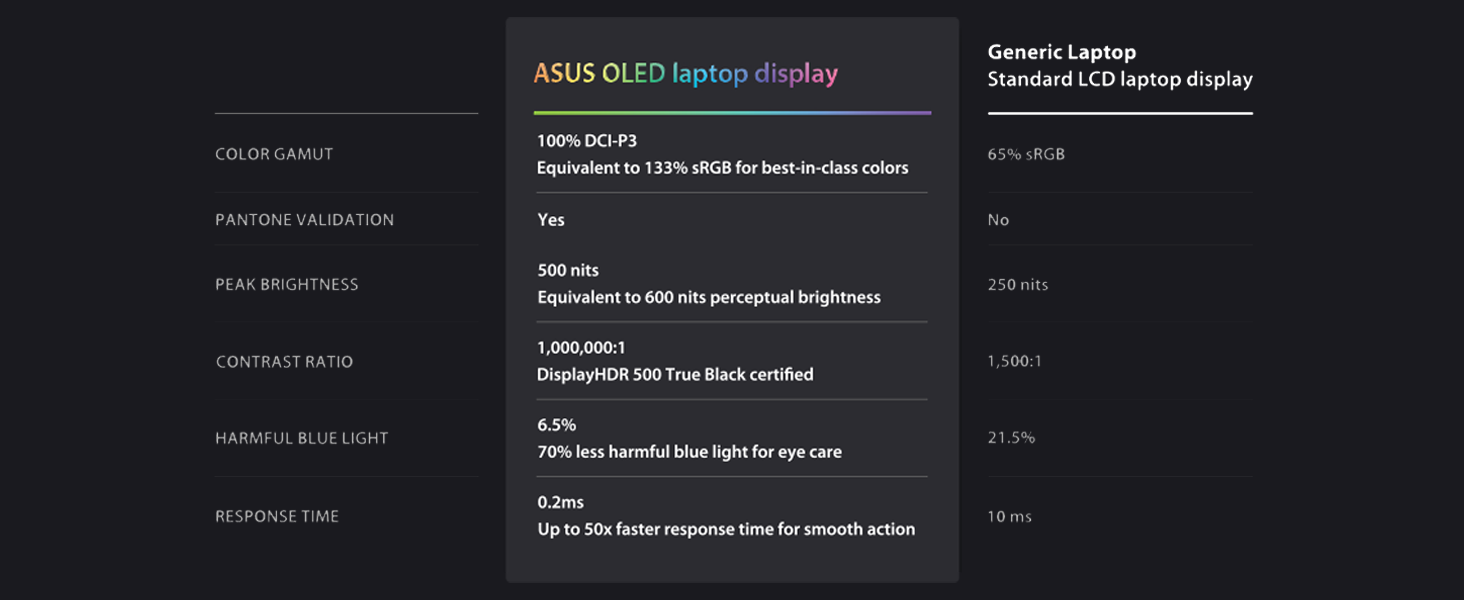Select the Standard LCD laptop display subtitle
1464x600 pixels.
(1119, 79)
